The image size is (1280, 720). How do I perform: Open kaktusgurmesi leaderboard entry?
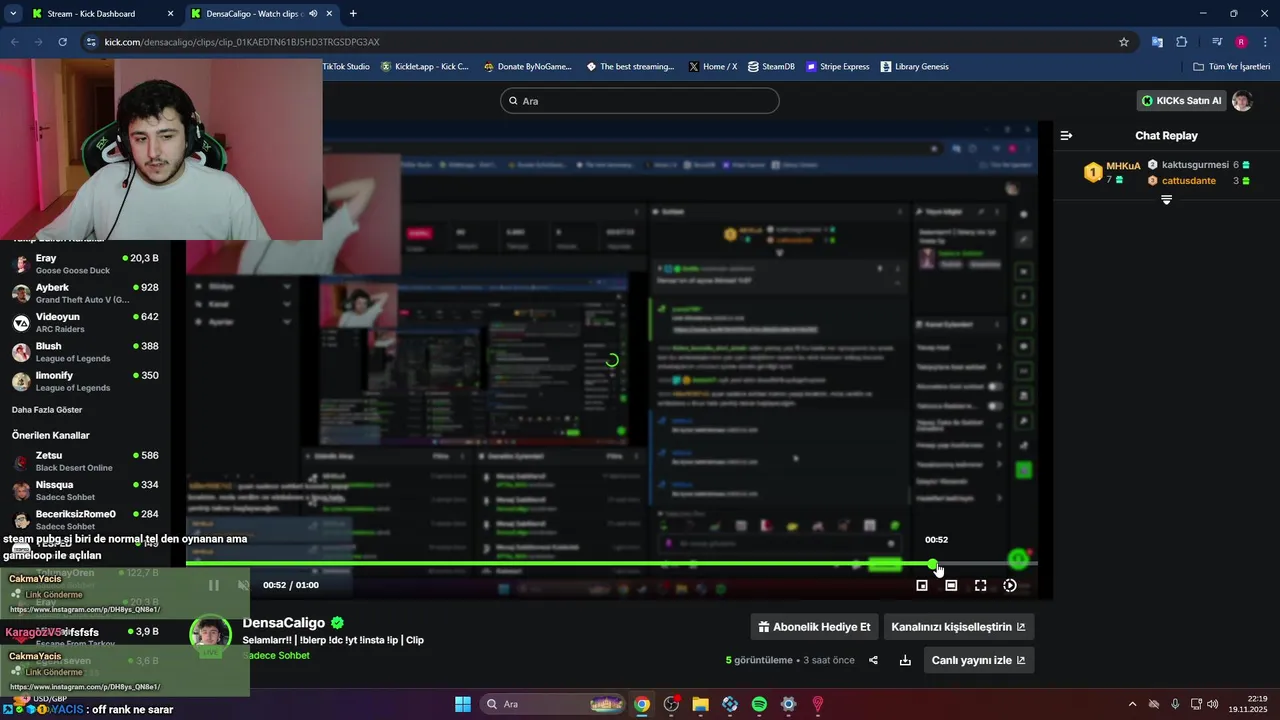[x=1198, y=165]
